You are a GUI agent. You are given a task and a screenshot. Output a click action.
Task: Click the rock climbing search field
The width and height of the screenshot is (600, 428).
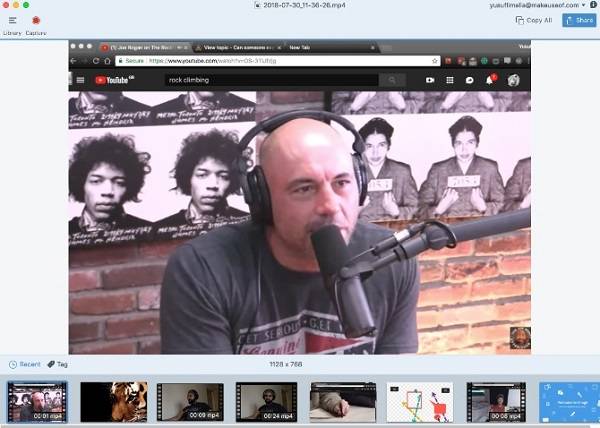271,80
